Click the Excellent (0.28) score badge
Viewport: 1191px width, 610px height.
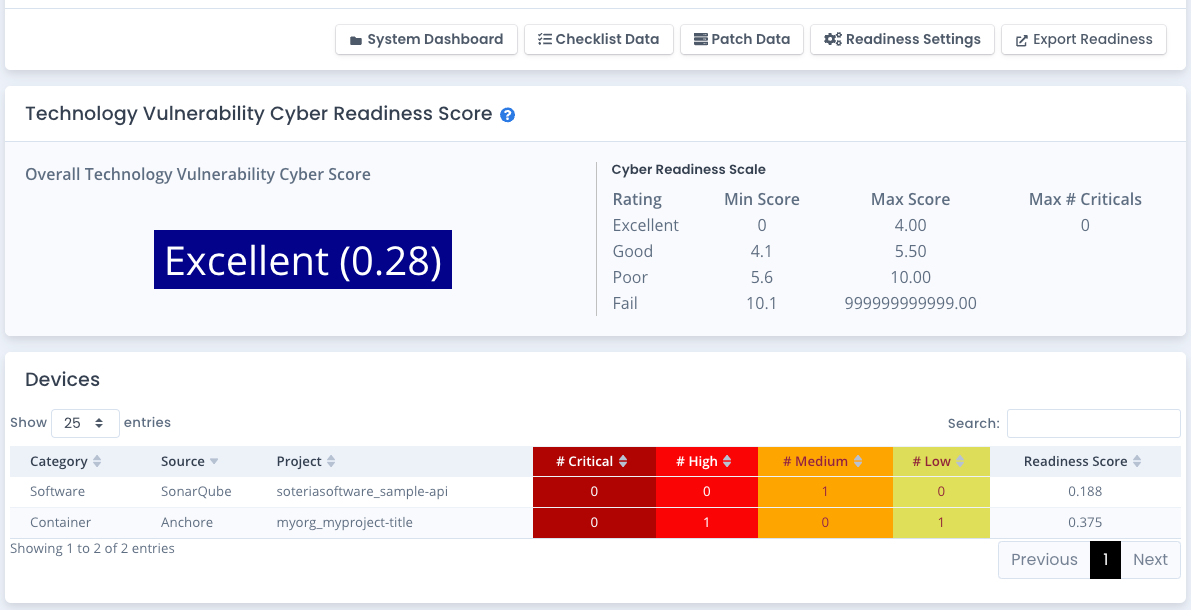tap(303, 260)
